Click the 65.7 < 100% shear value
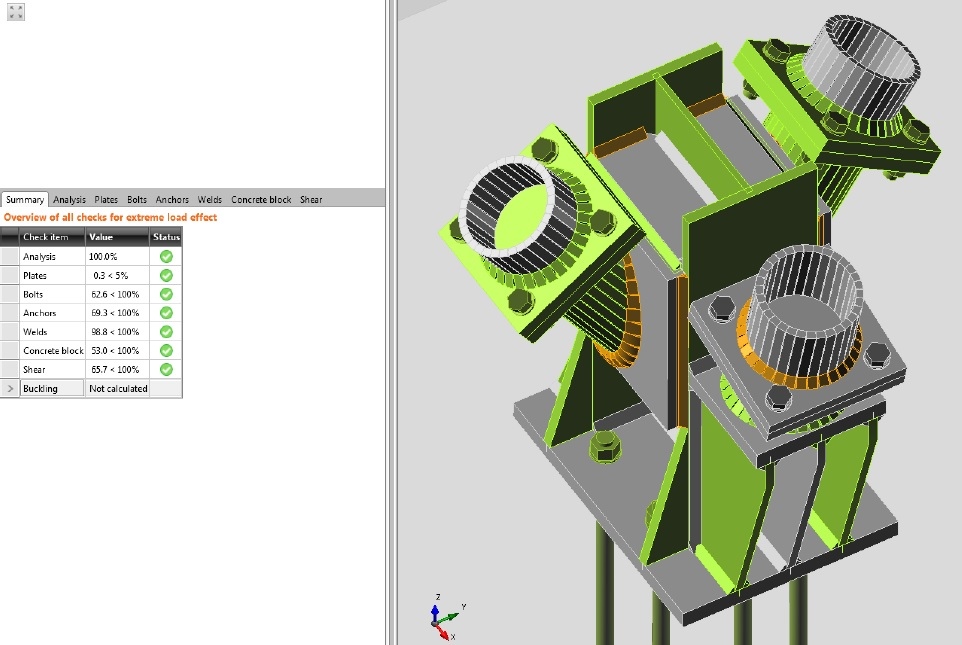 coord(115,369)
